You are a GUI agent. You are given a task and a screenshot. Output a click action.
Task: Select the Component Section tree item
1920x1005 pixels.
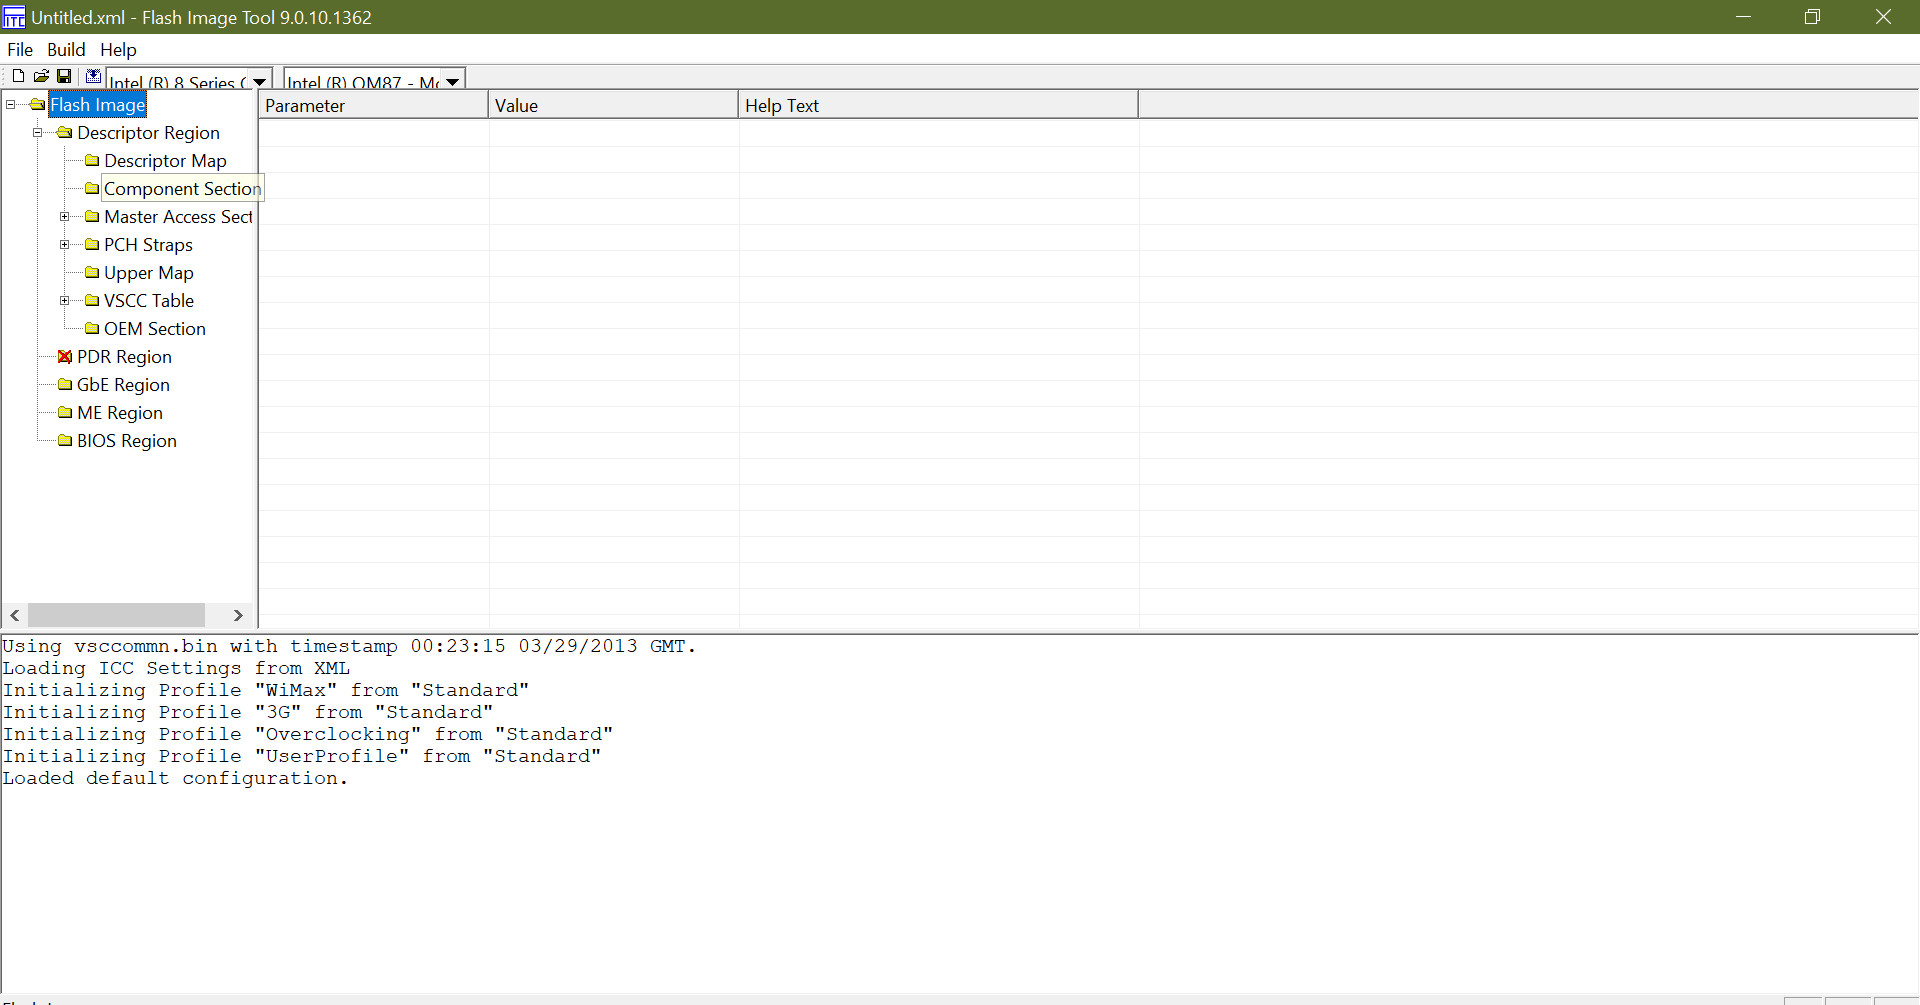point(182,189)
